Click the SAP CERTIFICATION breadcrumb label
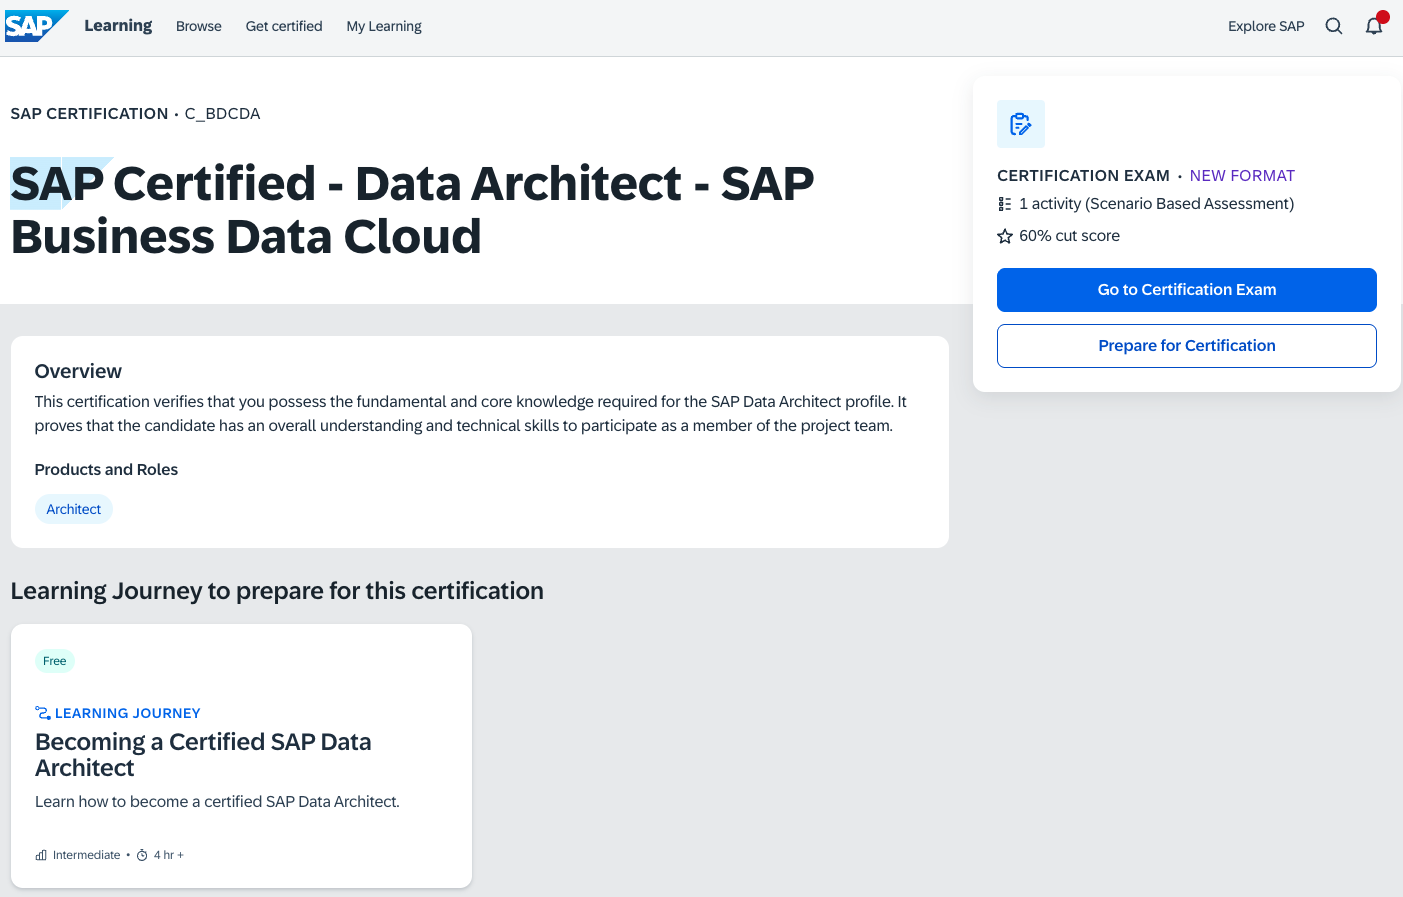The image size is (1403, 897). click(x=89, y=114)
